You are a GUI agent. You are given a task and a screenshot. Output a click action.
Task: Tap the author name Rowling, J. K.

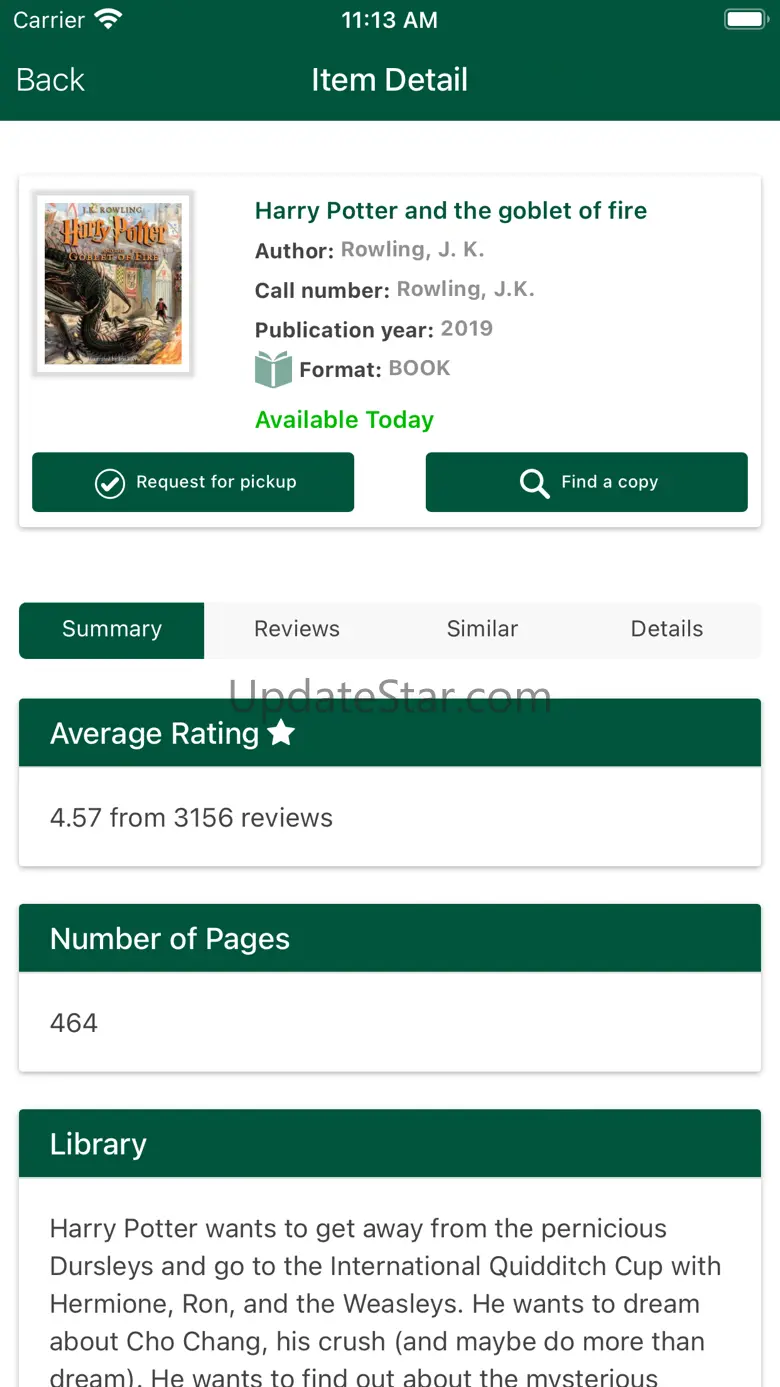click(412, 250)
